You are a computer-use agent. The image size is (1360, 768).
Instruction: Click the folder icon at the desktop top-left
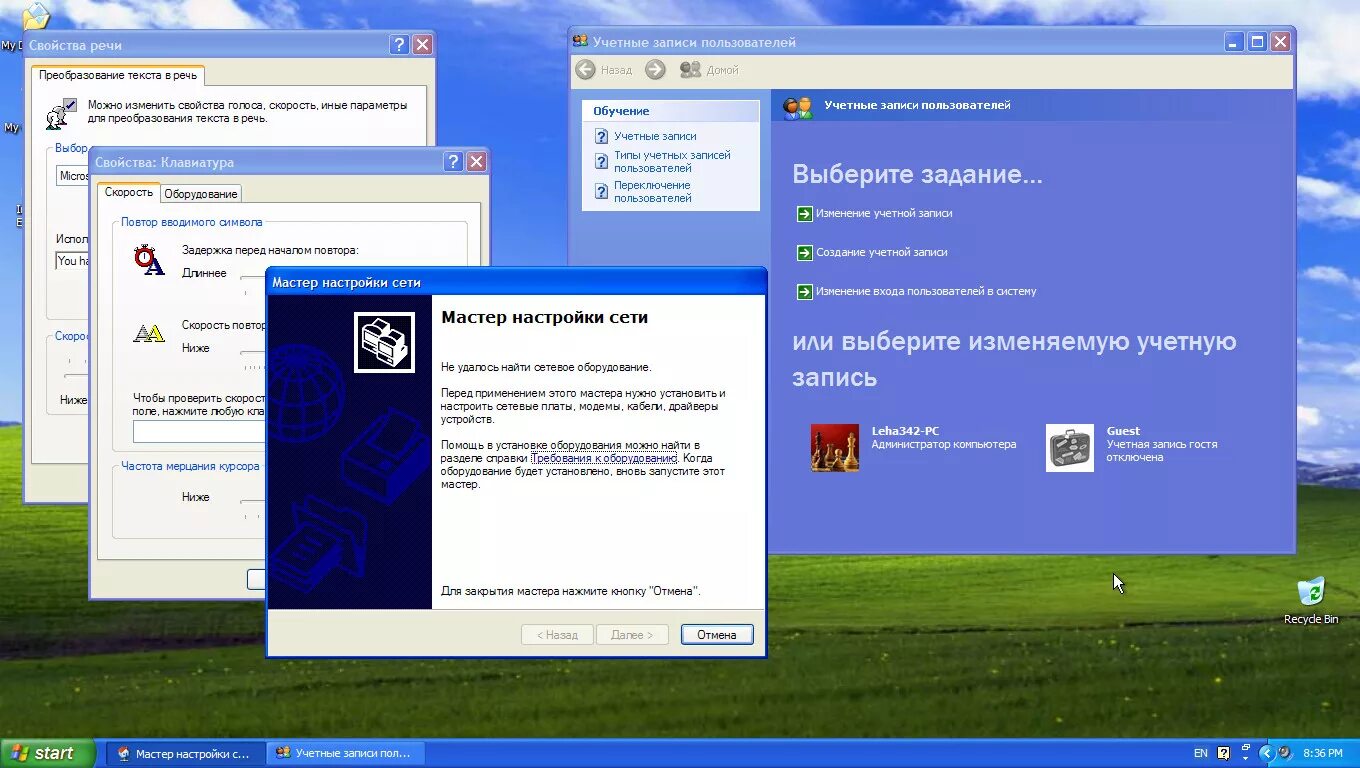pyautogui.click(x=35, y=17)
